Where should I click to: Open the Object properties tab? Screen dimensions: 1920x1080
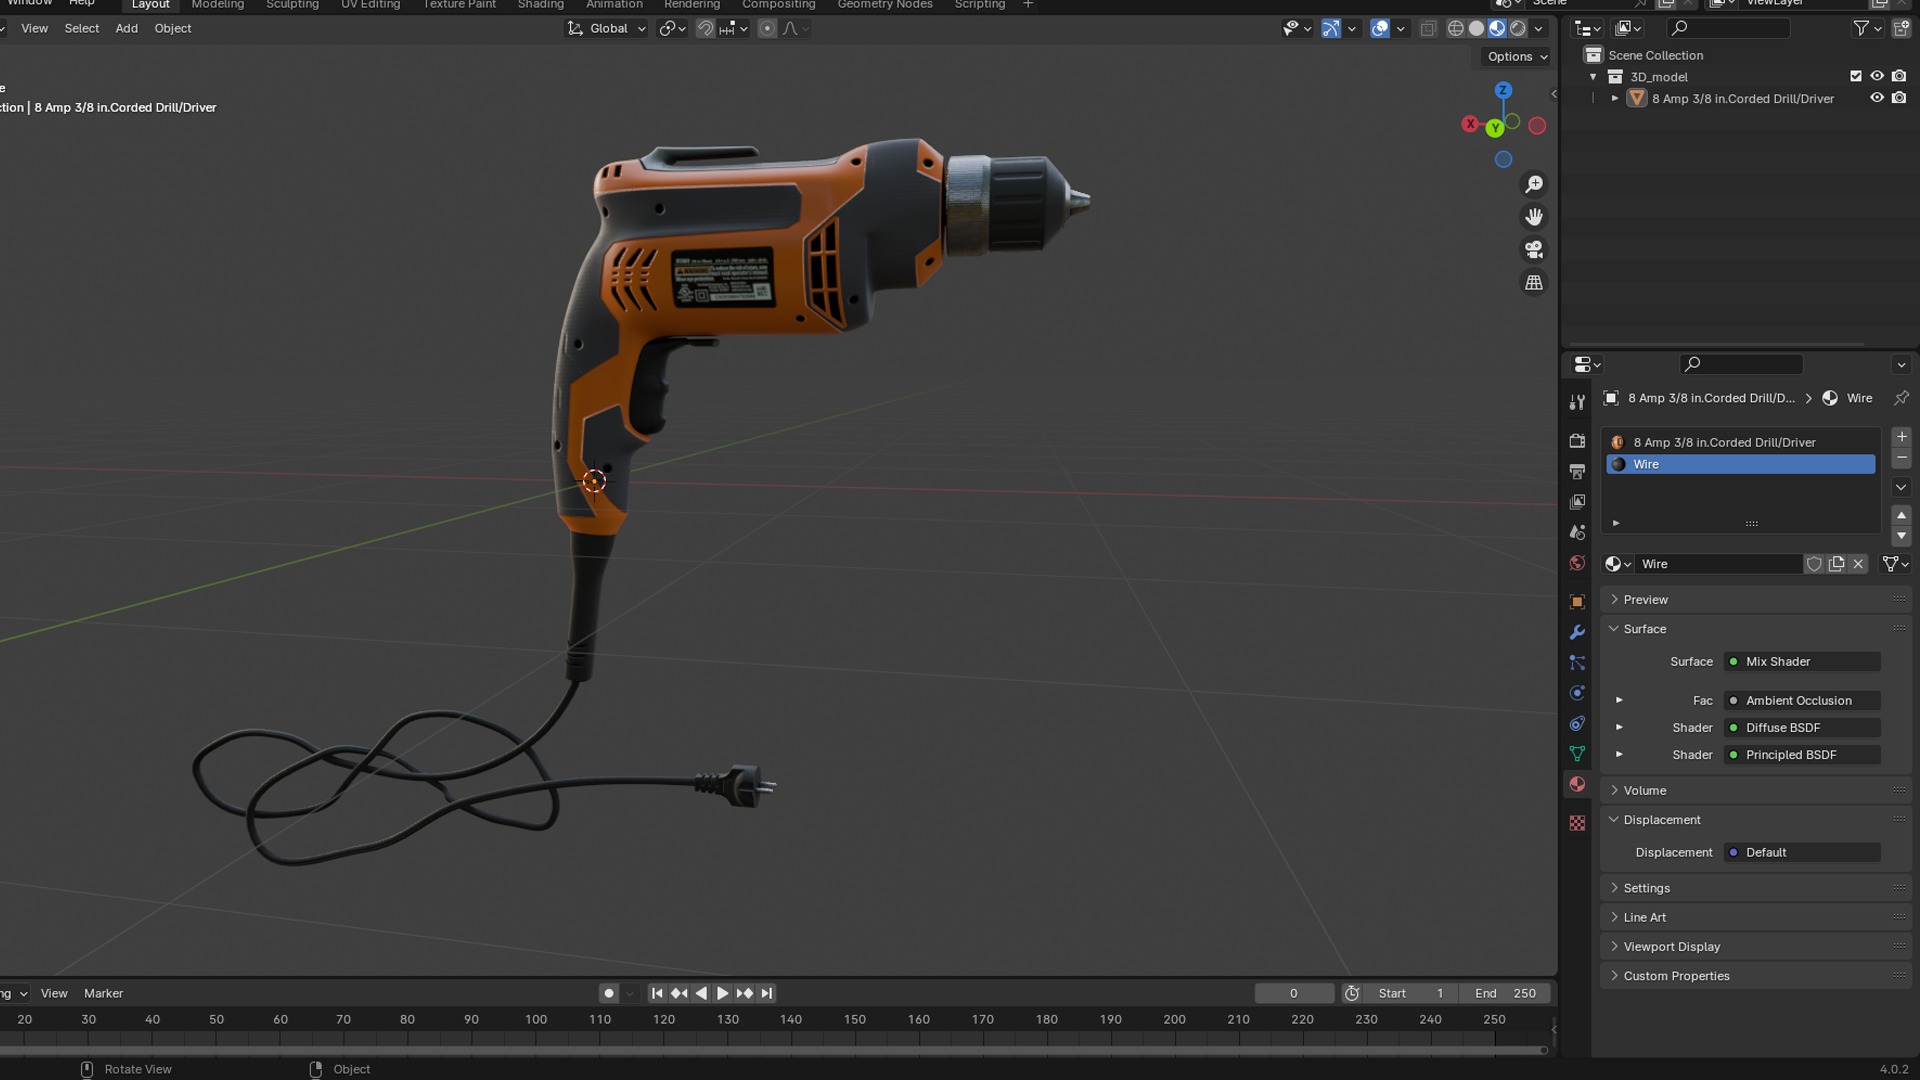point(1577,602)
